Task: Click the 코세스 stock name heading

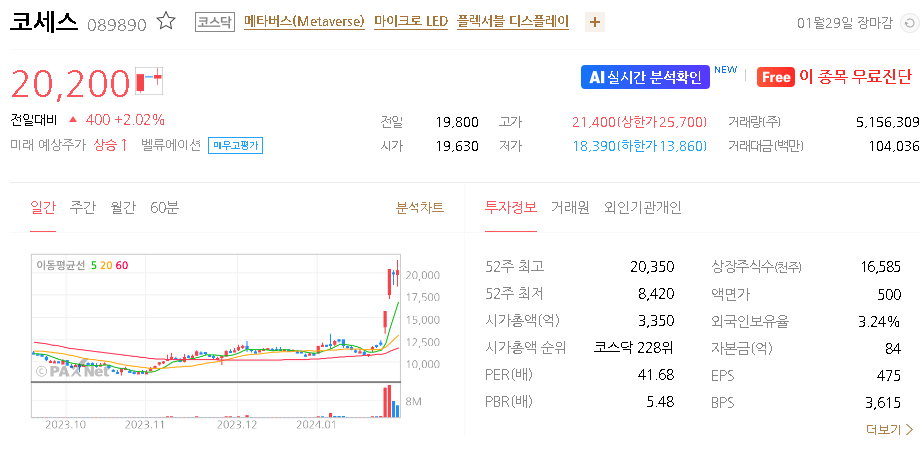Action: (44, 22)
